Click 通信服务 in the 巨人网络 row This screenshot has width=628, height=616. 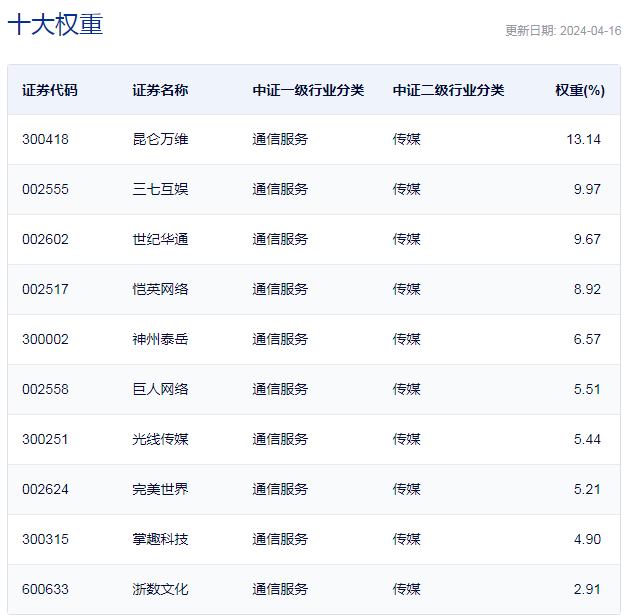pos(280,389)
